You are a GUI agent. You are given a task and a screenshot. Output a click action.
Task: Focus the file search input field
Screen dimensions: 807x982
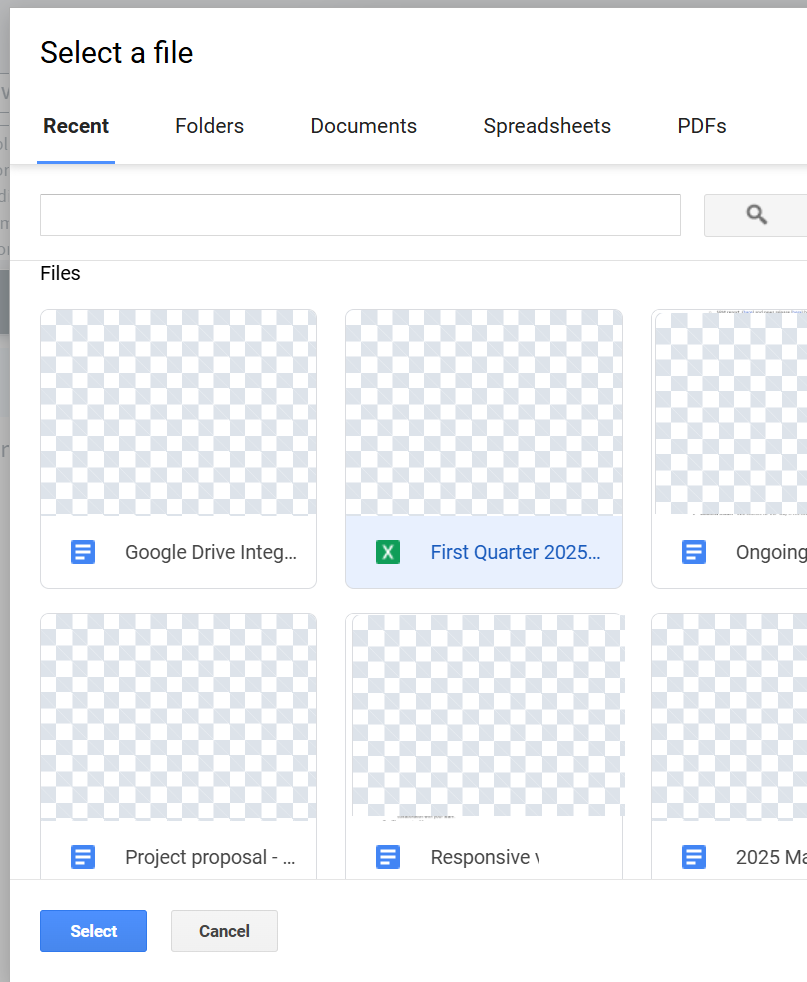click(360, 215)
